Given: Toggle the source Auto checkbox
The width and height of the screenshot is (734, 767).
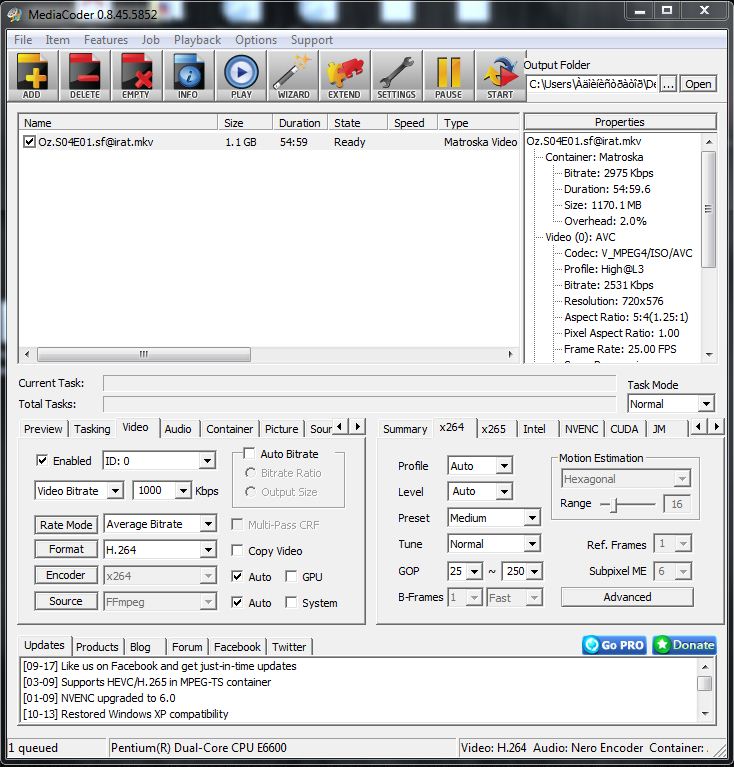Looking at the screenshot, I should (x=237, y=602).
